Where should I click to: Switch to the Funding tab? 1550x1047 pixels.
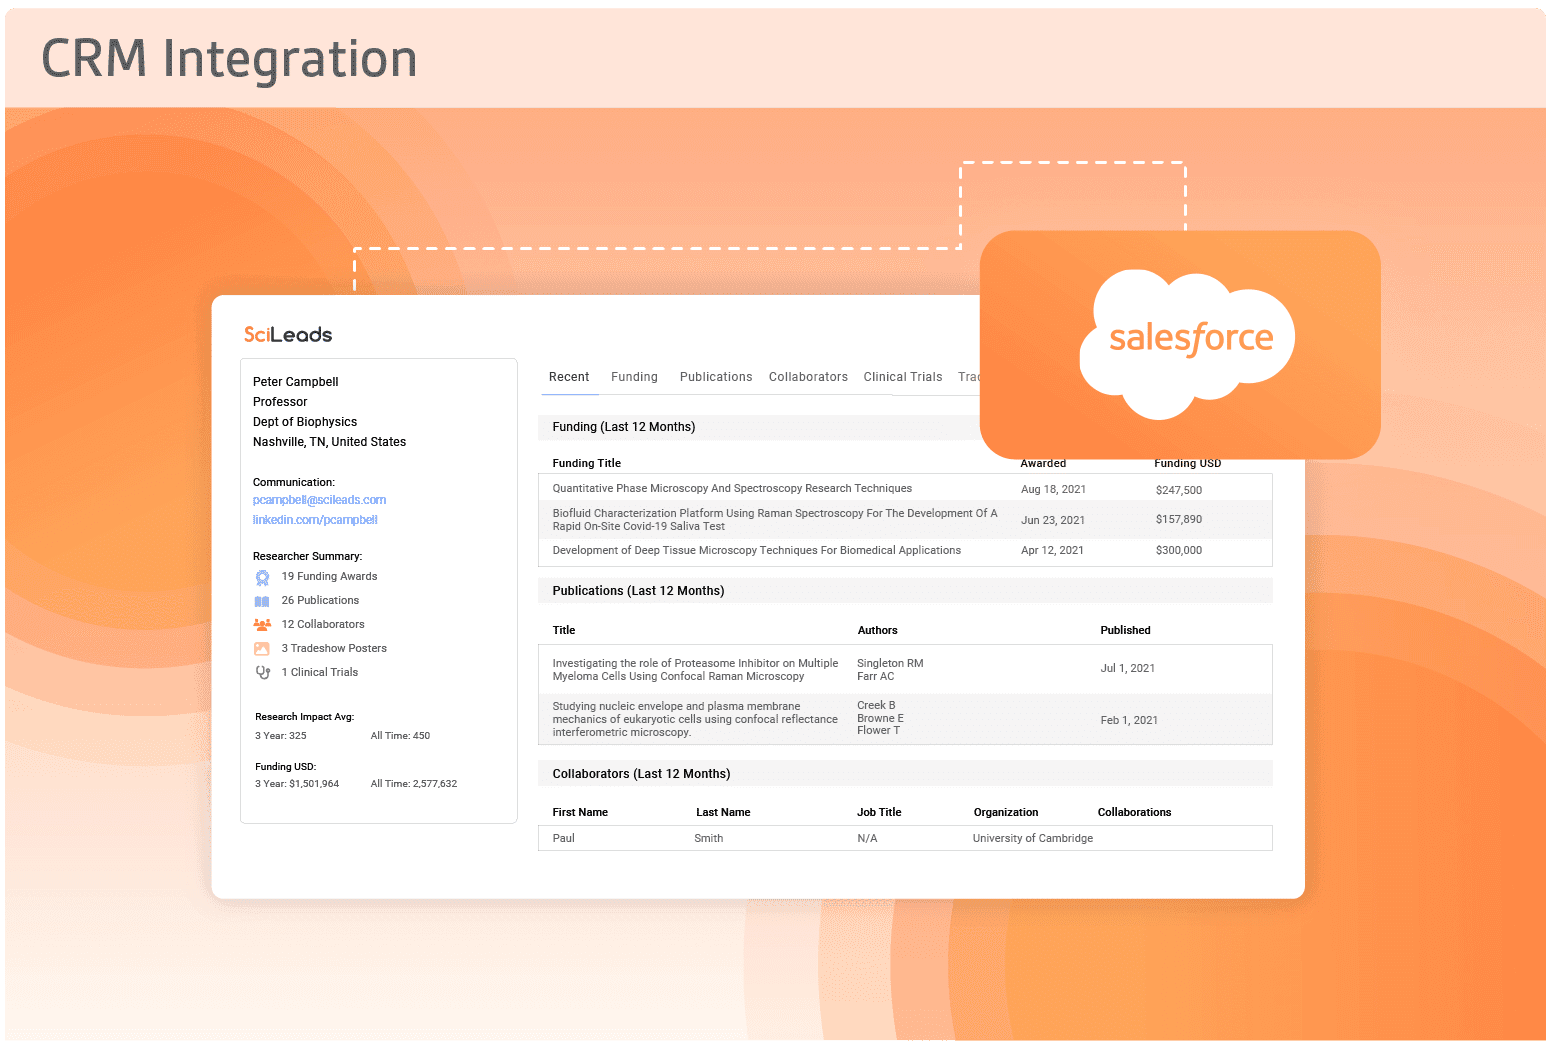click(634, 377)
